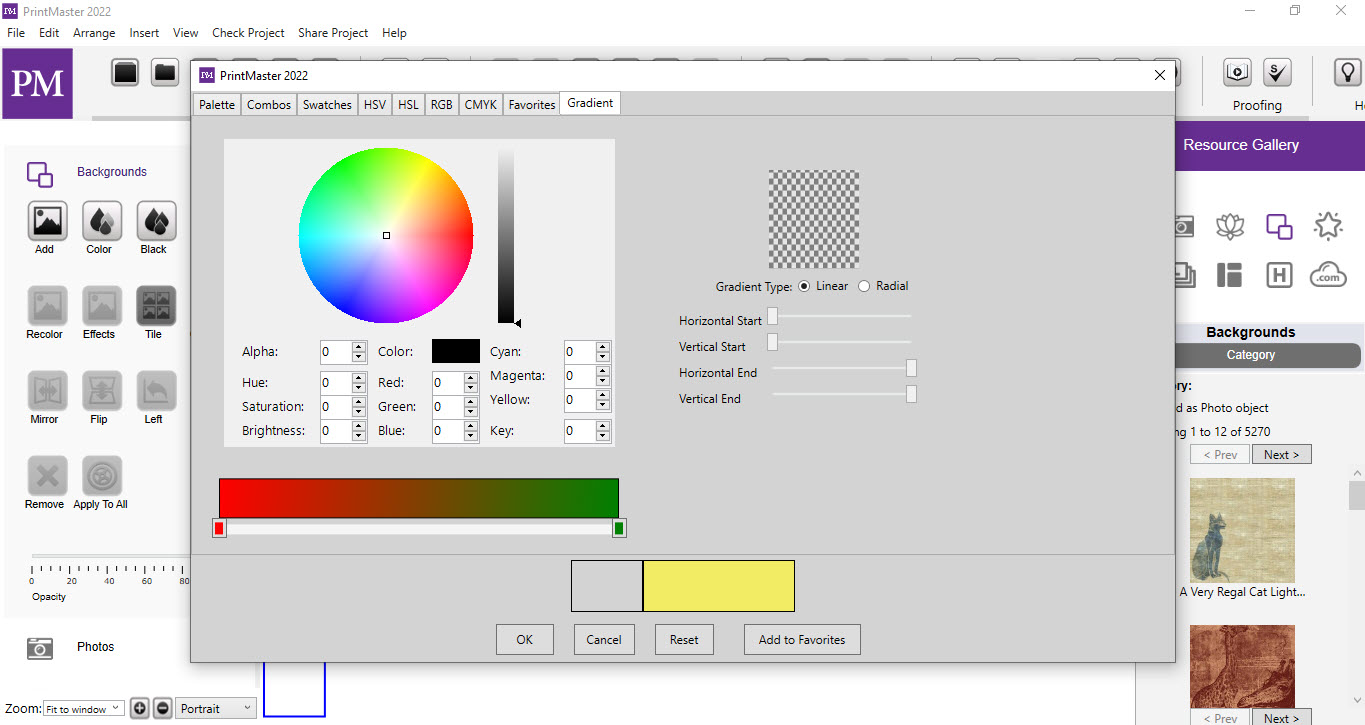Click the Cancel button

[604, 640]
